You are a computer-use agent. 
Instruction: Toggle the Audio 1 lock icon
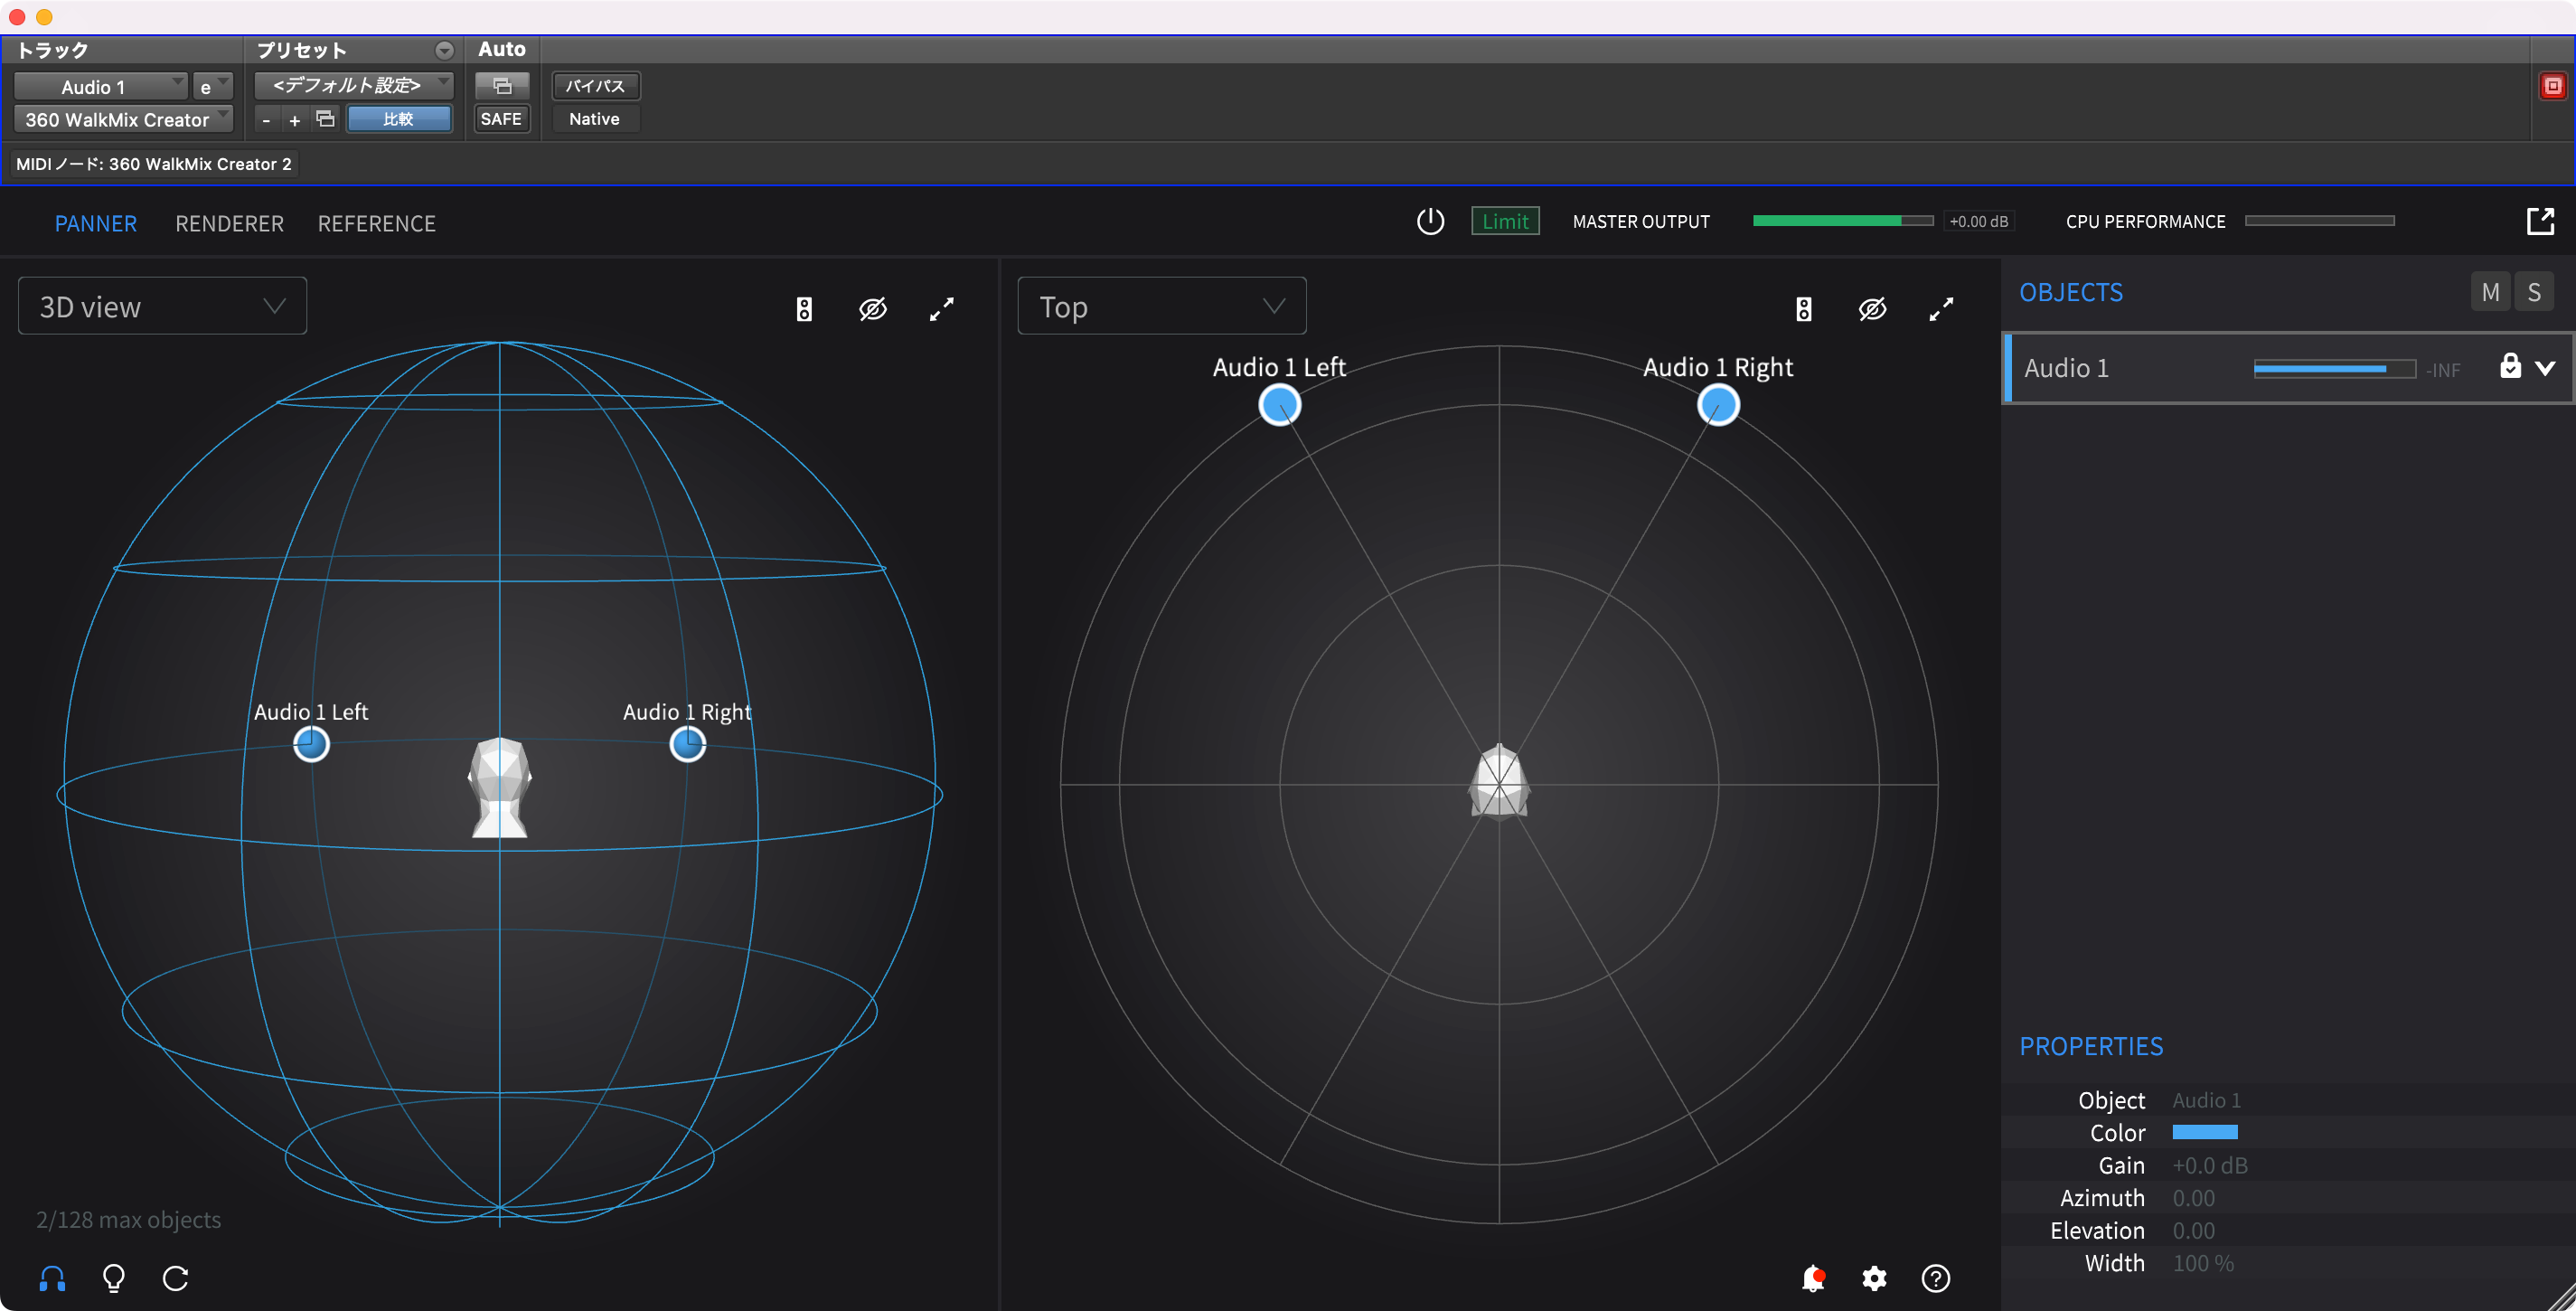click(2510, 366)
